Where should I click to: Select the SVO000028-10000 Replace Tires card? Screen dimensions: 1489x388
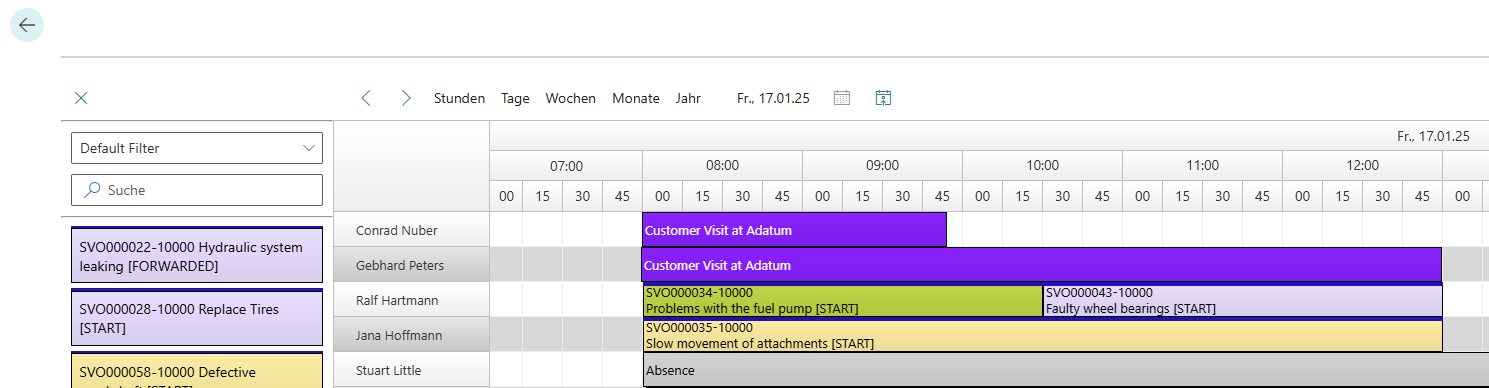click(197, 317)
